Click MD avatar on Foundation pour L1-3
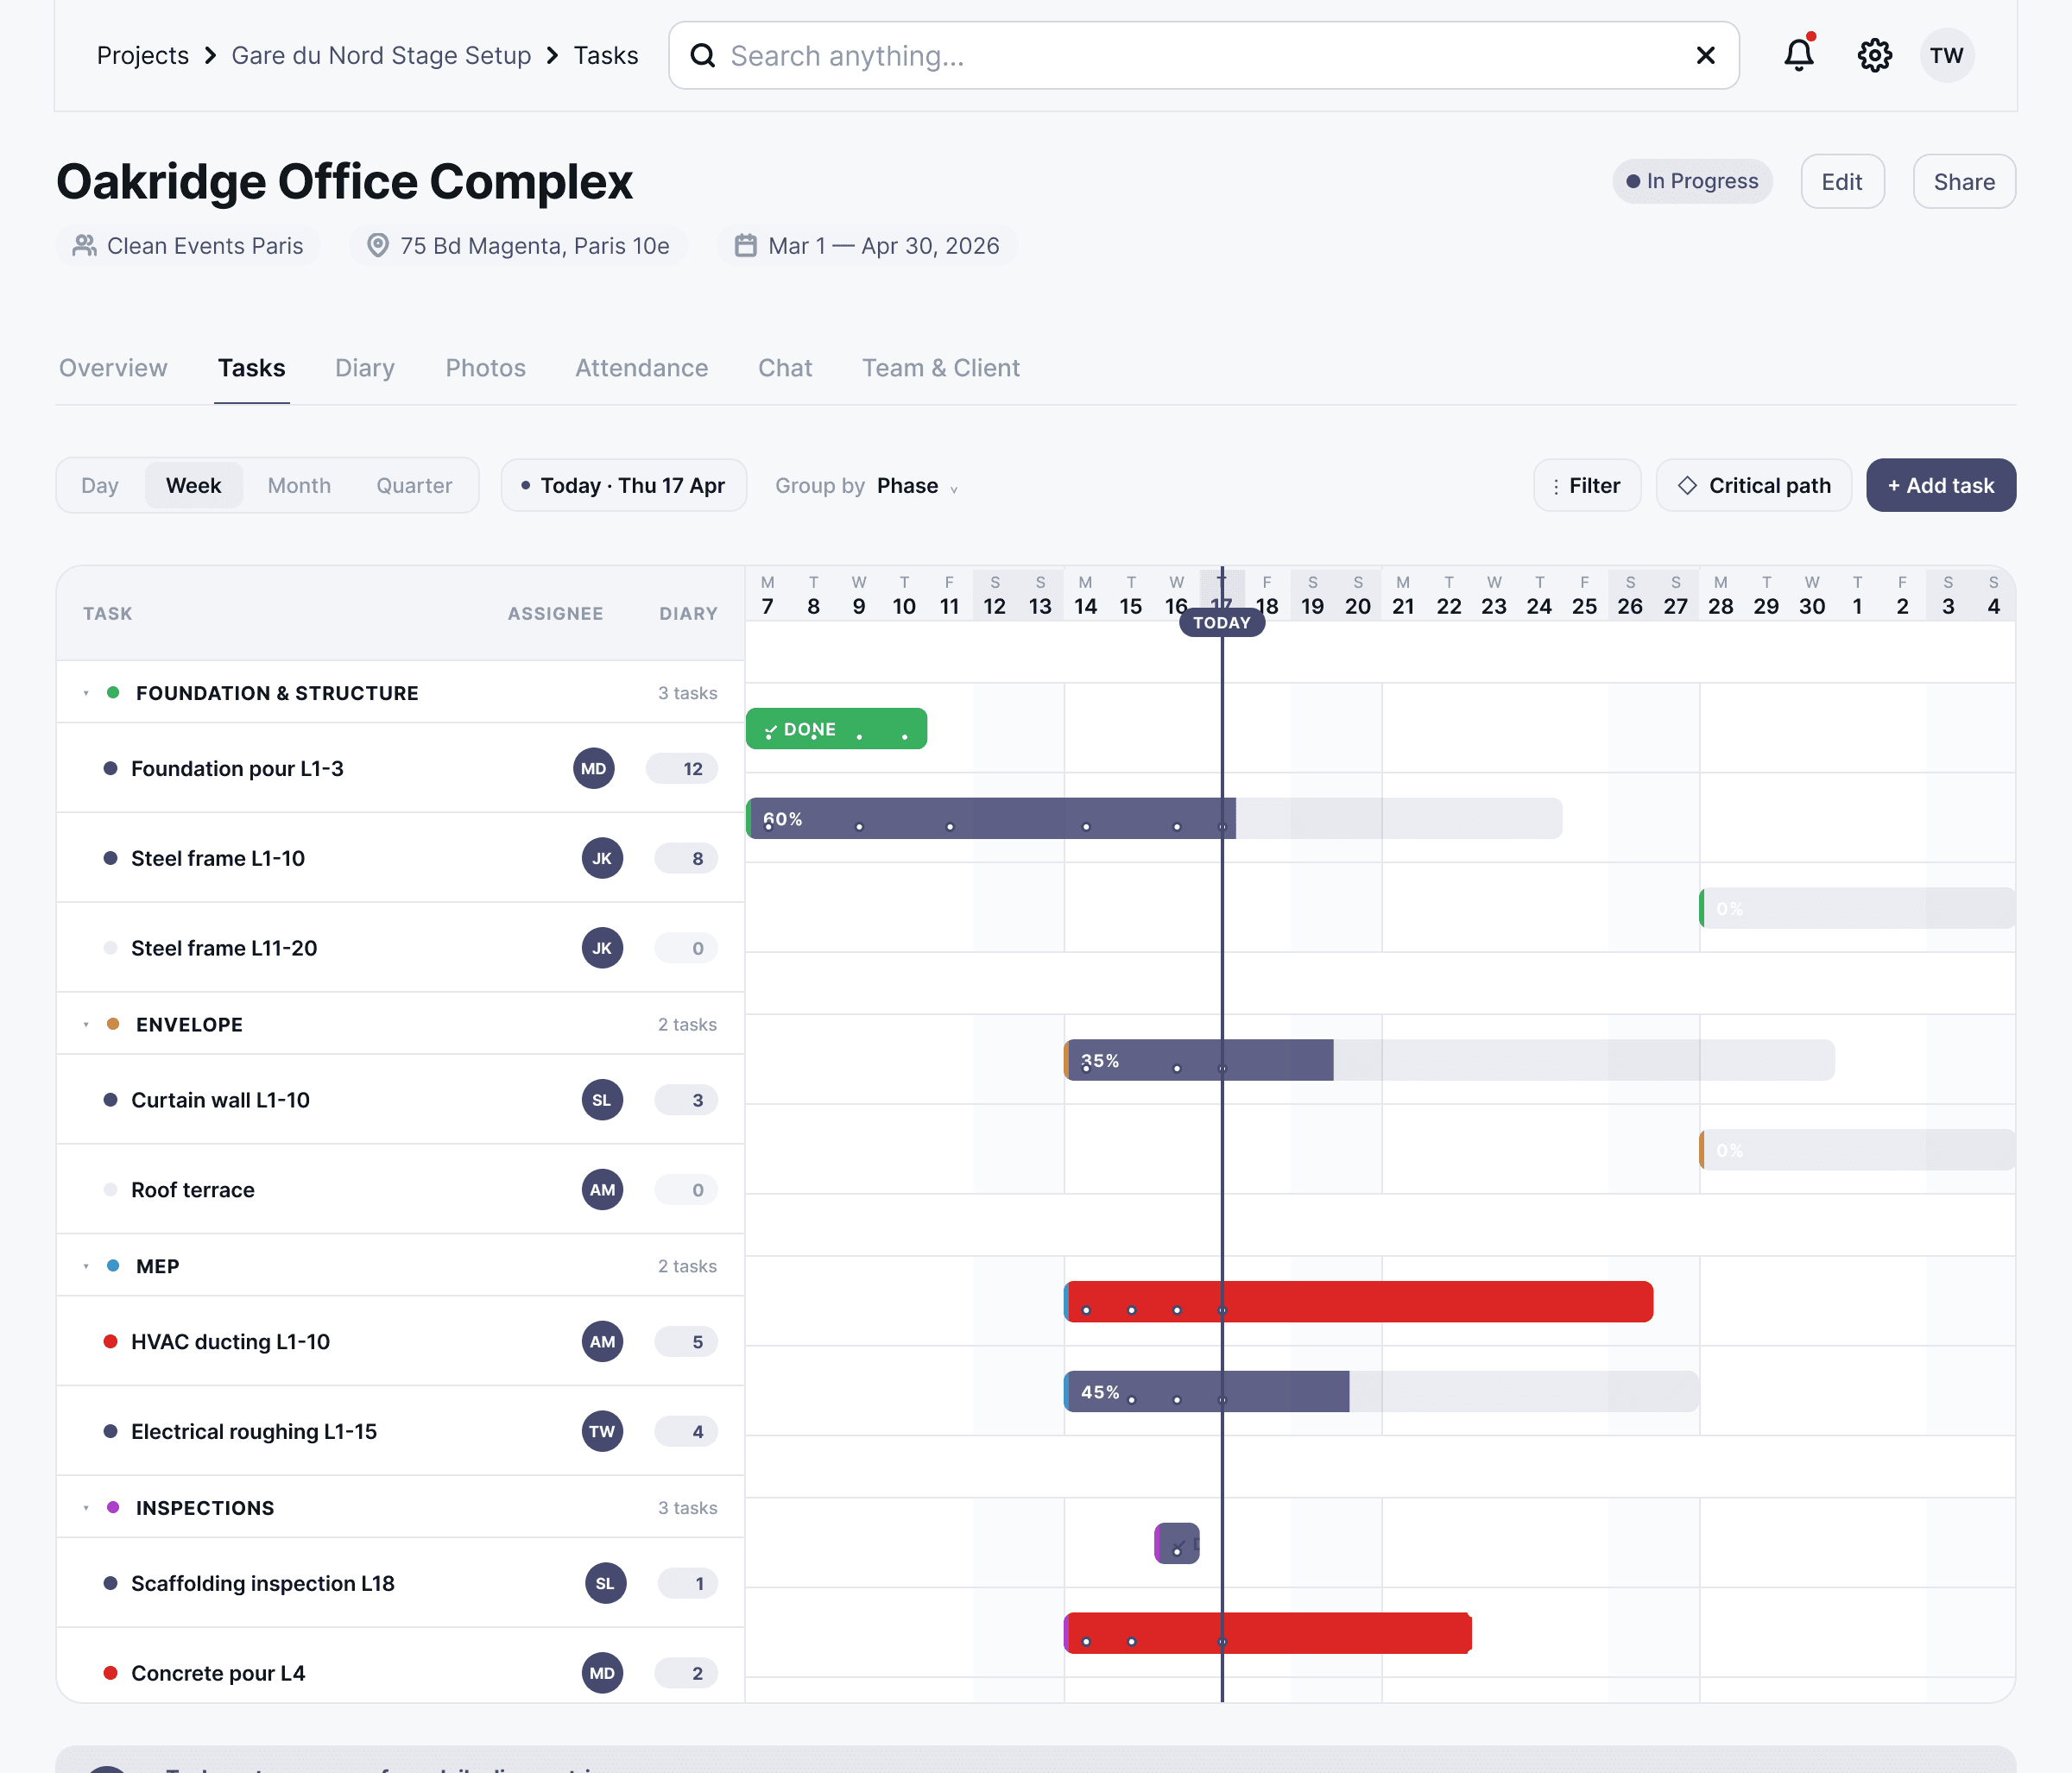2072x1773 pixels. click(594, 768)
